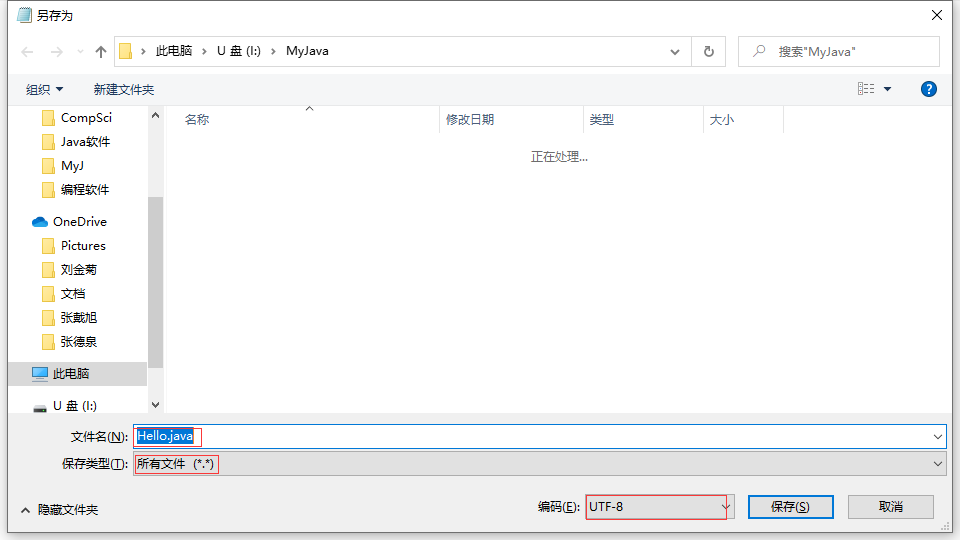Image resolution: width=960 pixels, height=540 pixels.
Task: Open the 张戴旭 folder
Action: (x=78, y=318)
